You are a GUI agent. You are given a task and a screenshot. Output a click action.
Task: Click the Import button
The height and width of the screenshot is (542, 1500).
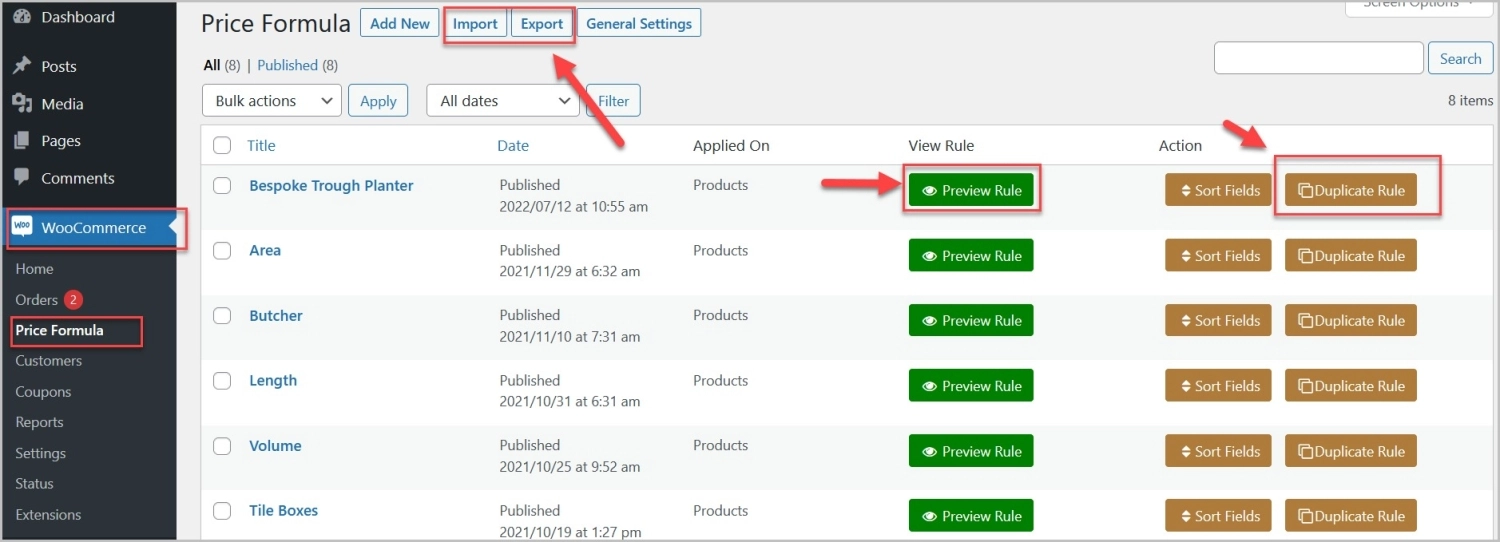[x=475, y=24]
